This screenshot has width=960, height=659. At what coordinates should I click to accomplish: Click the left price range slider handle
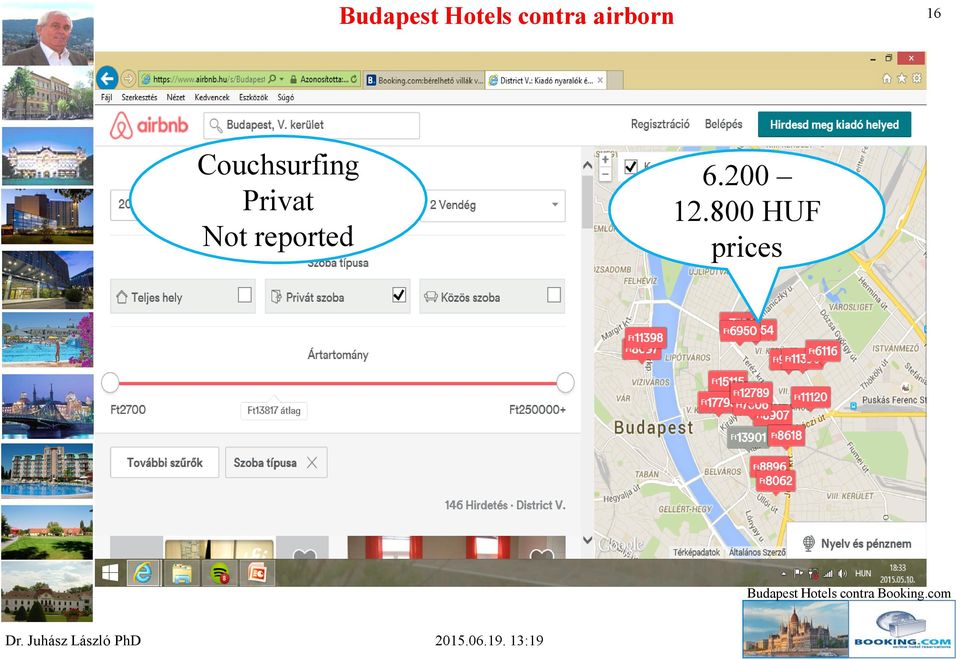coord(110,383)
